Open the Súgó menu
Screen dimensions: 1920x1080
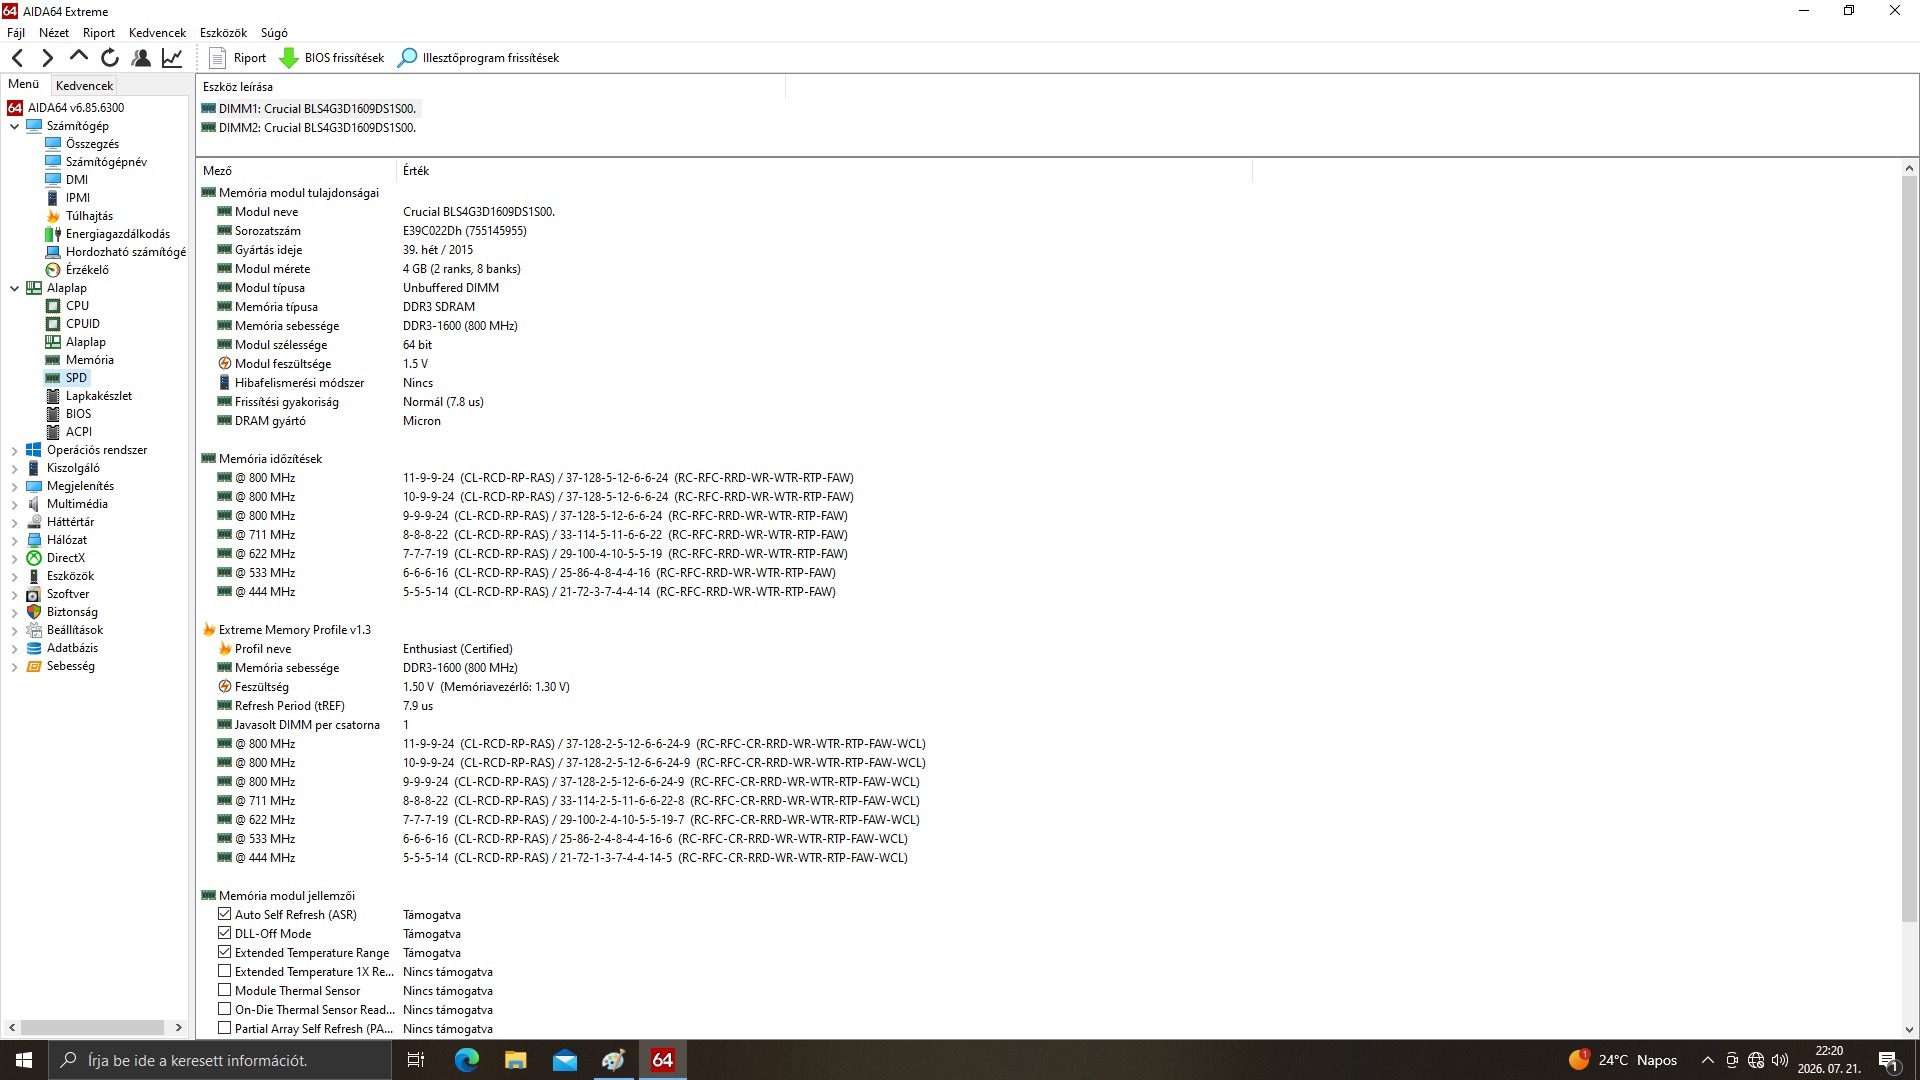(x=274, y=33)
